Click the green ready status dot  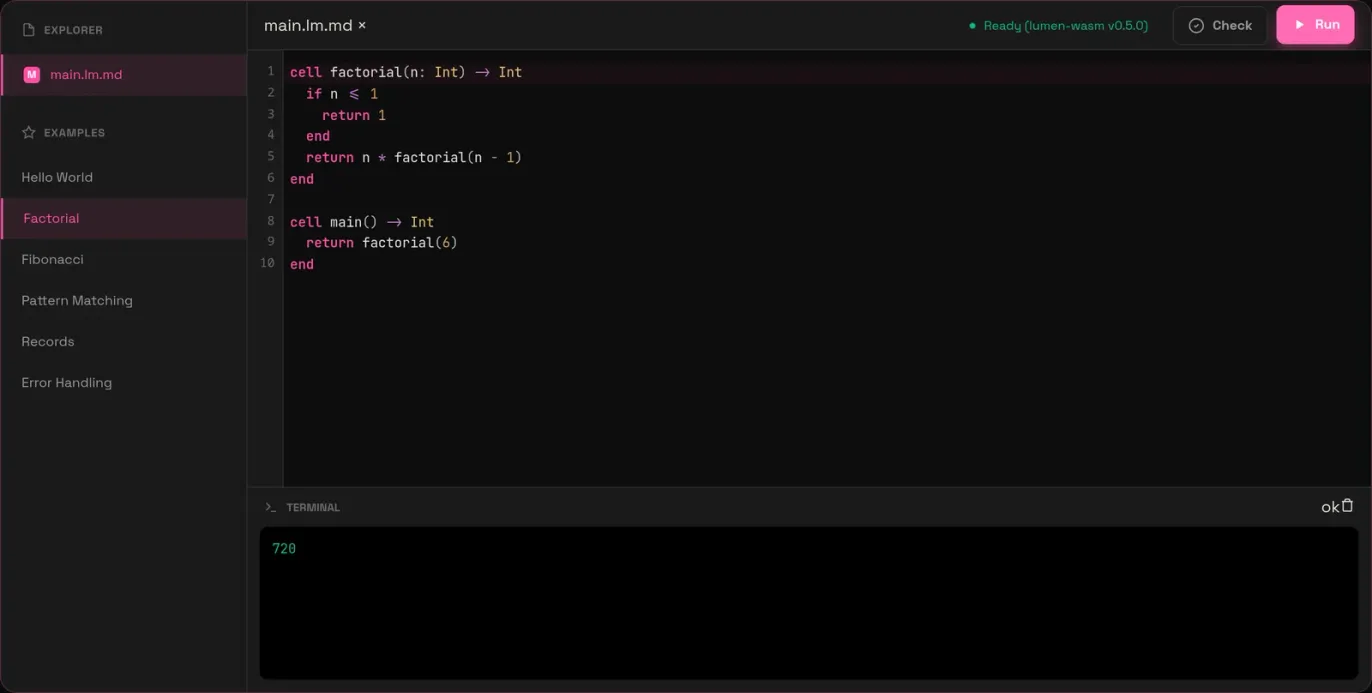(x=972, y=26)
